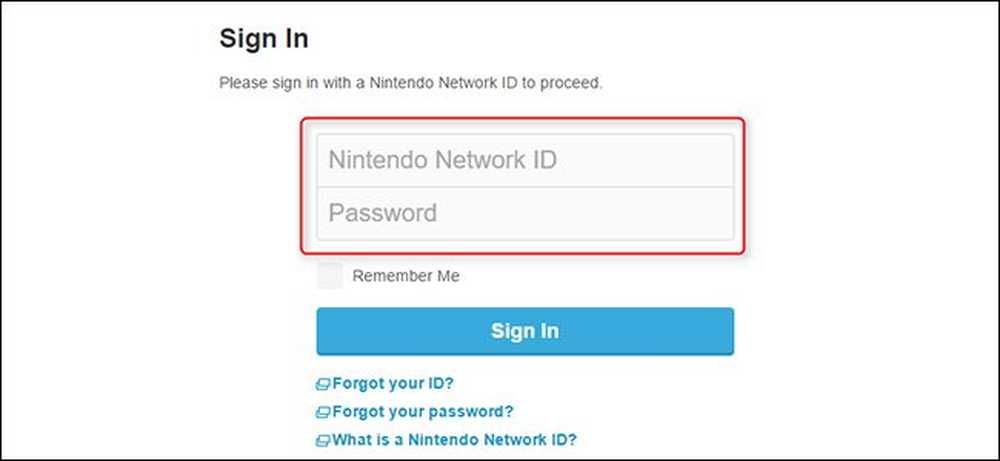This screenshot has height=461, width=1000.
Task: Click the gray Nintendo Network ID placeholder text
Action: click(443, 160)
